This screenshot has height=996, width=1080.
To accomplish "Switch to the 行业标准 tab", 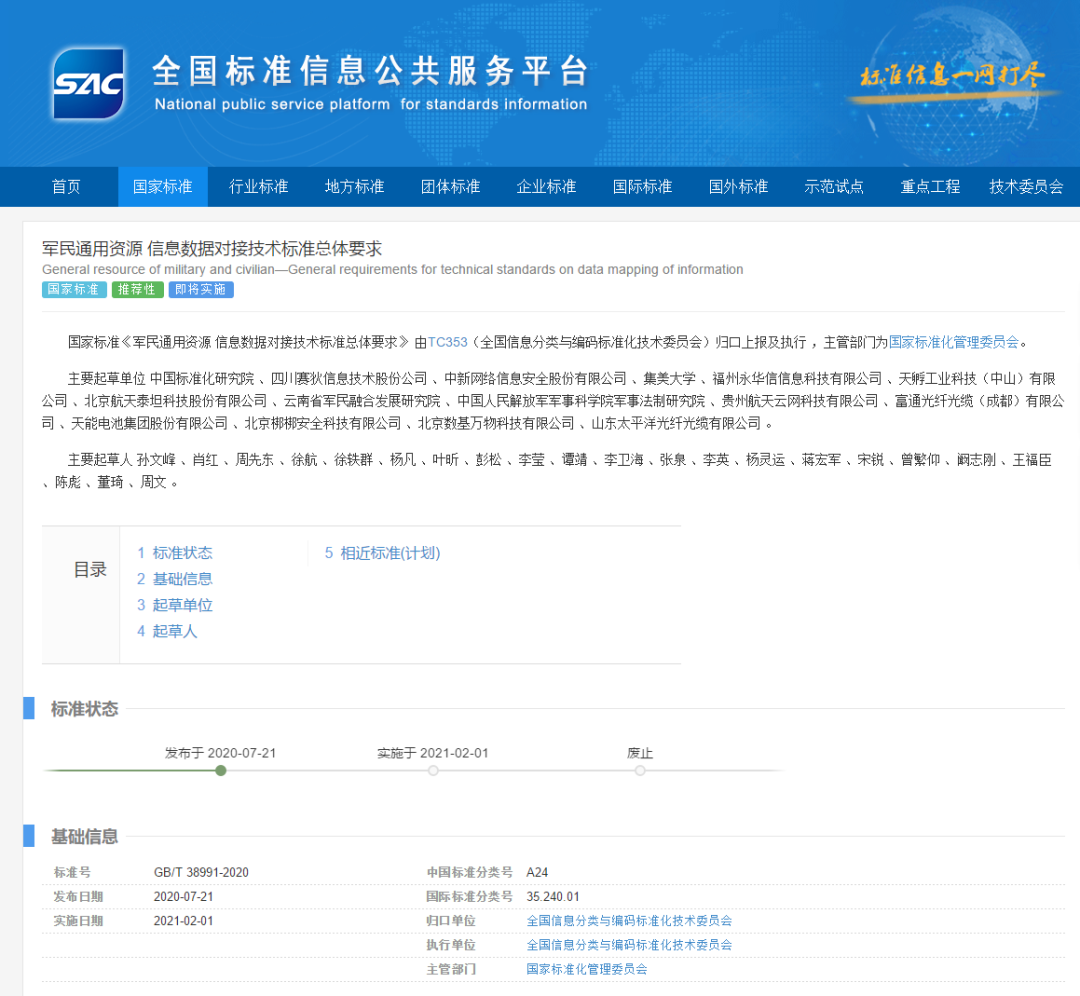I will click(258, 186).
